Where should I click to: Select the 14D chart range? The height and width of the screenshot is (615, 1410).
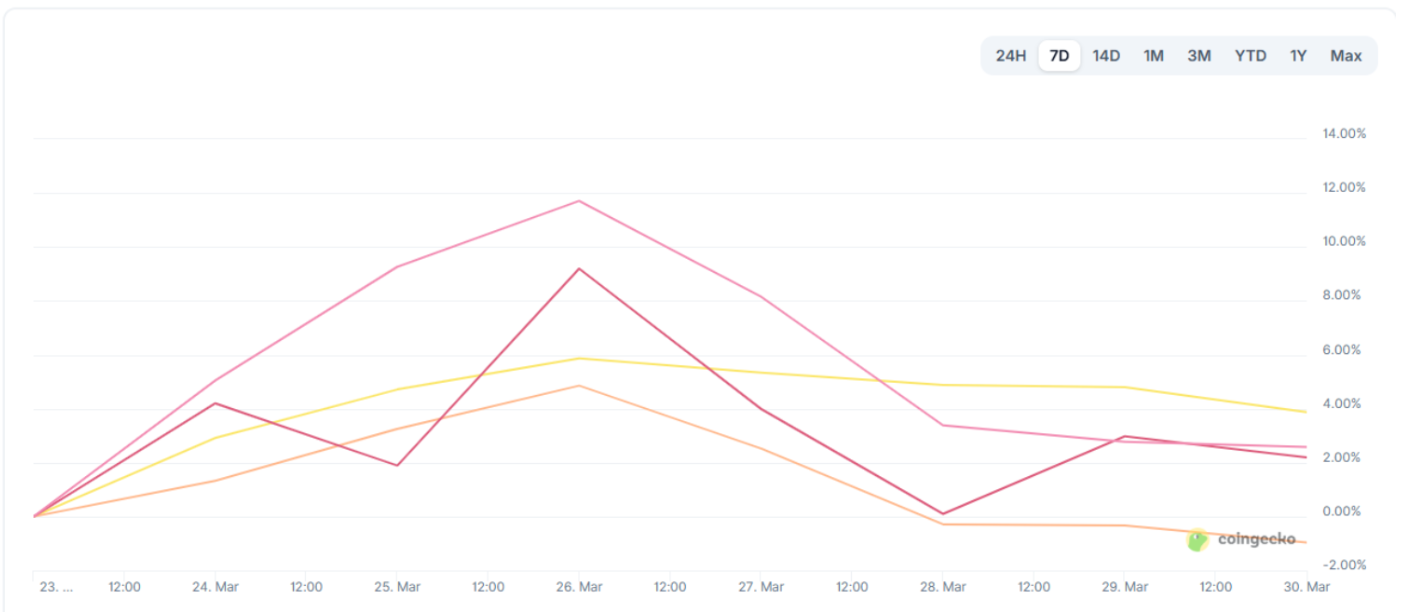[1106, 56]
